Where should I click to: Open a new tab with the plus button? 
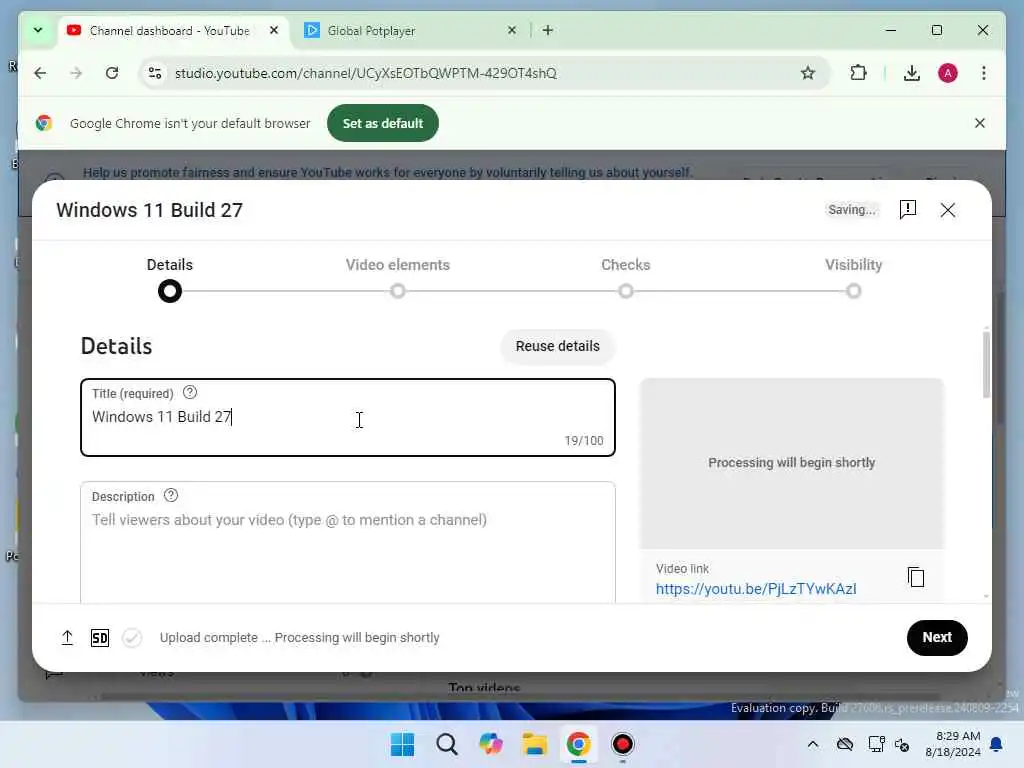click(548, 30)
